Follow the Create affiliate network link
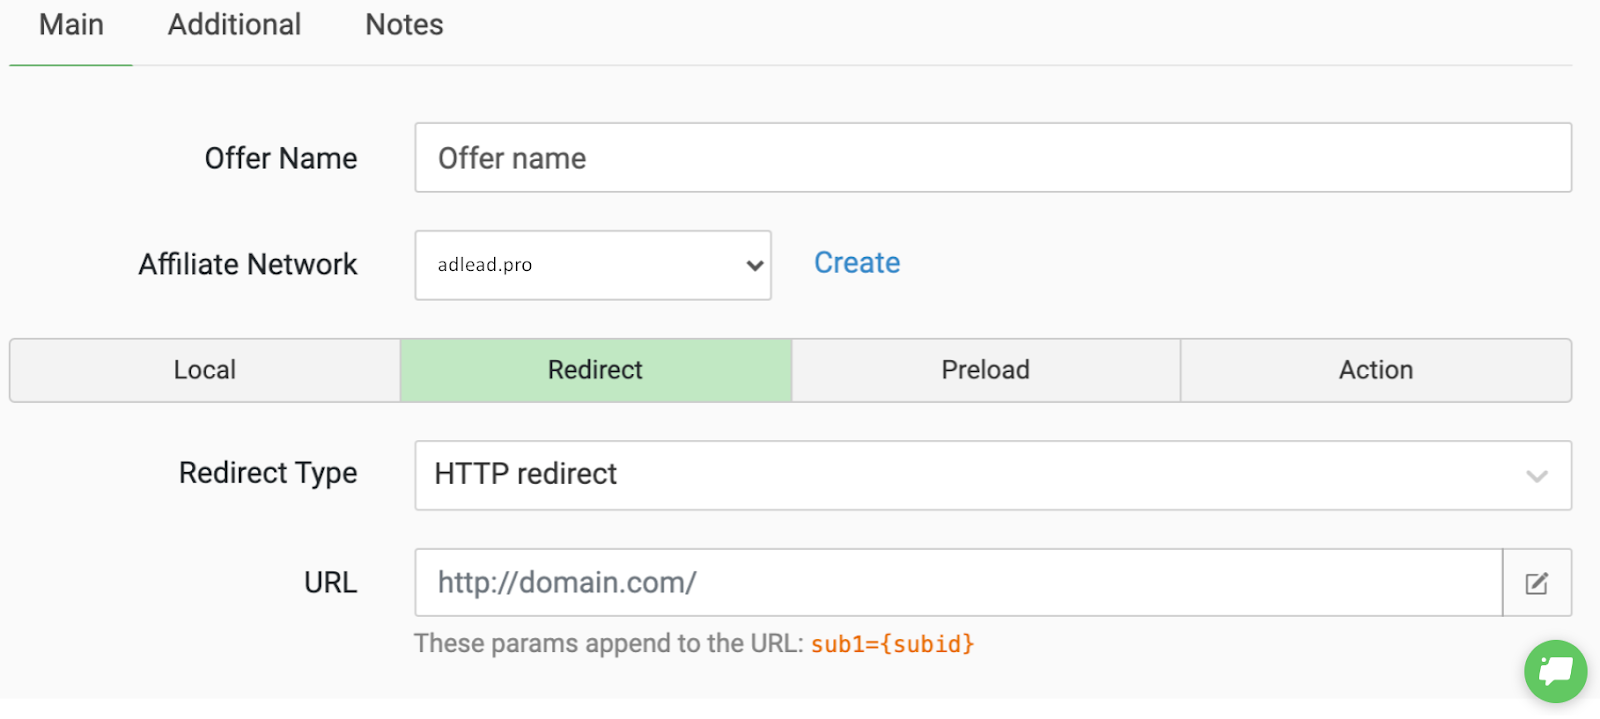Image resolution: width=1600 pixels, height=719 pixels. [x=857, y=263]
